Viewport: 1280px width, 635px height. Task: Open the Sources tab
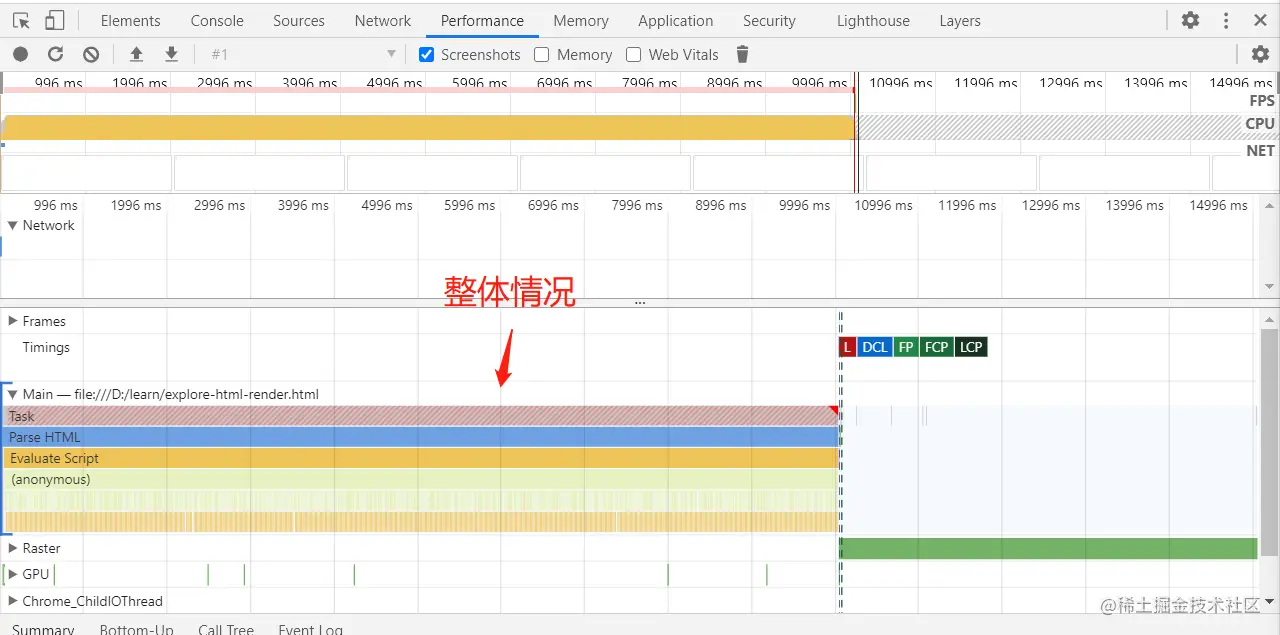click(299, 20)
